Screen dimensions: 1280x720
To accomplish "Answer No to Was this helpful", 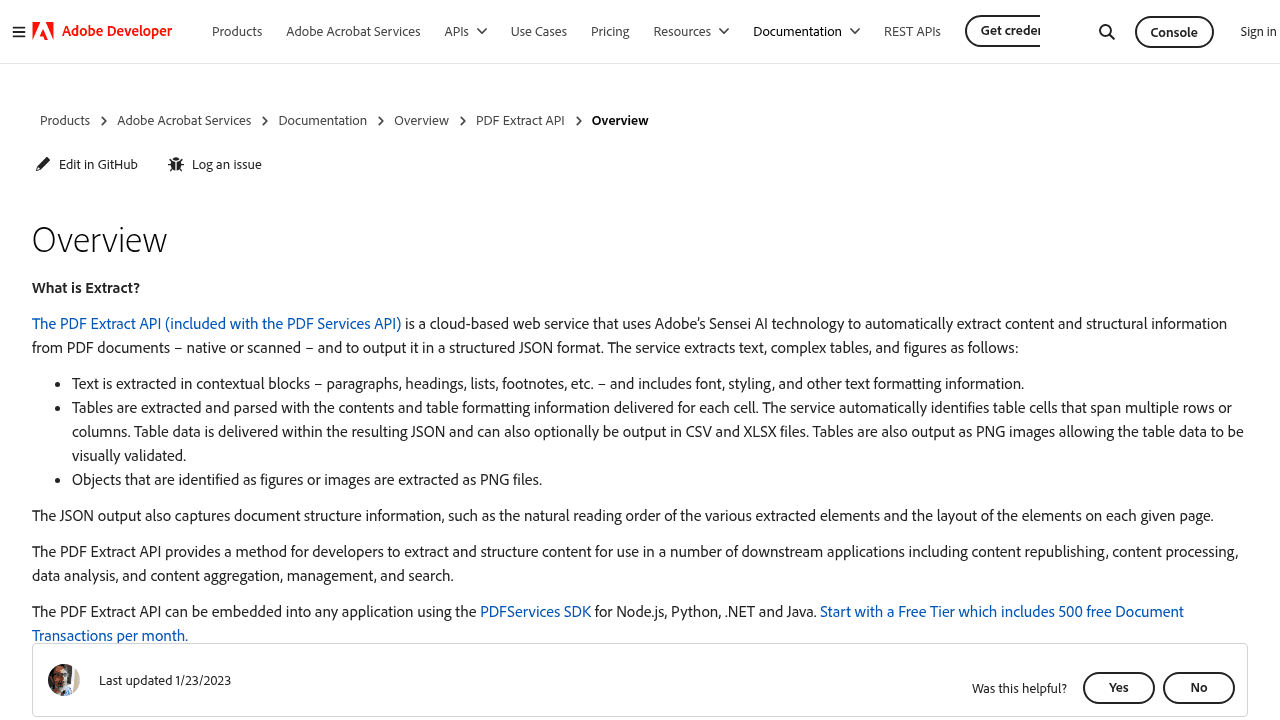I will pyautogui.click(x=1199, y=688).
